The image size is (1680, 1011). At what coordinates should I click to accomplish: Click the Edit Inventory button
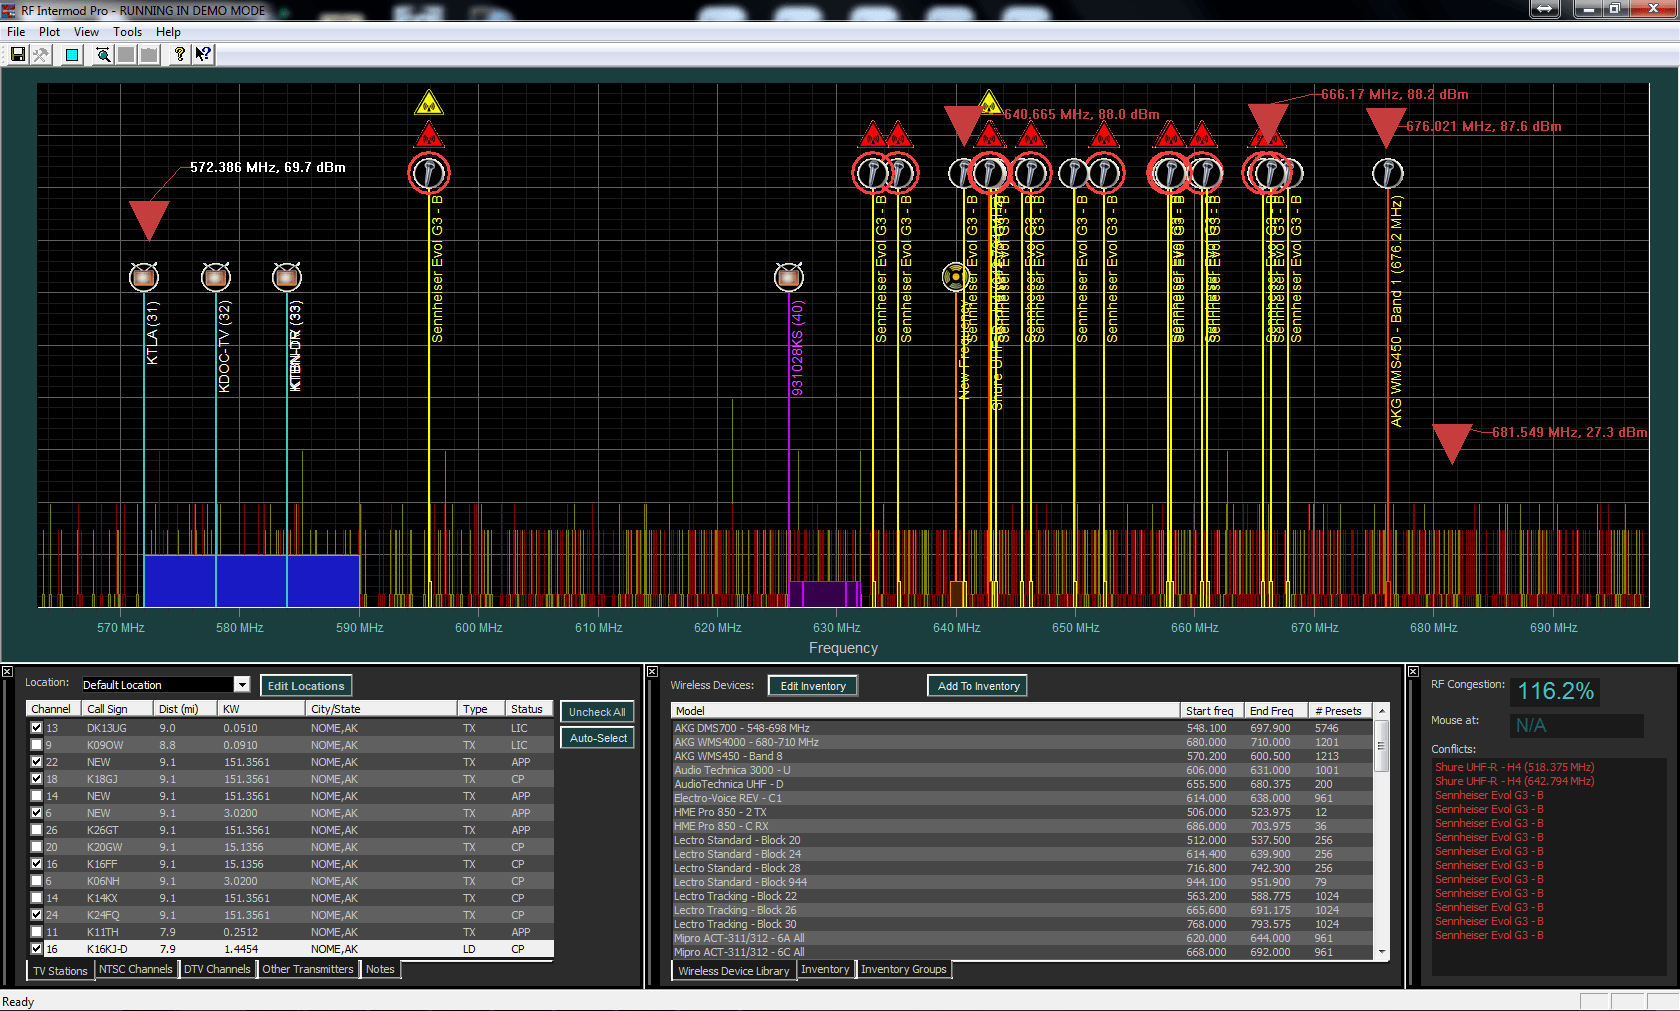[x=813, y=686]
